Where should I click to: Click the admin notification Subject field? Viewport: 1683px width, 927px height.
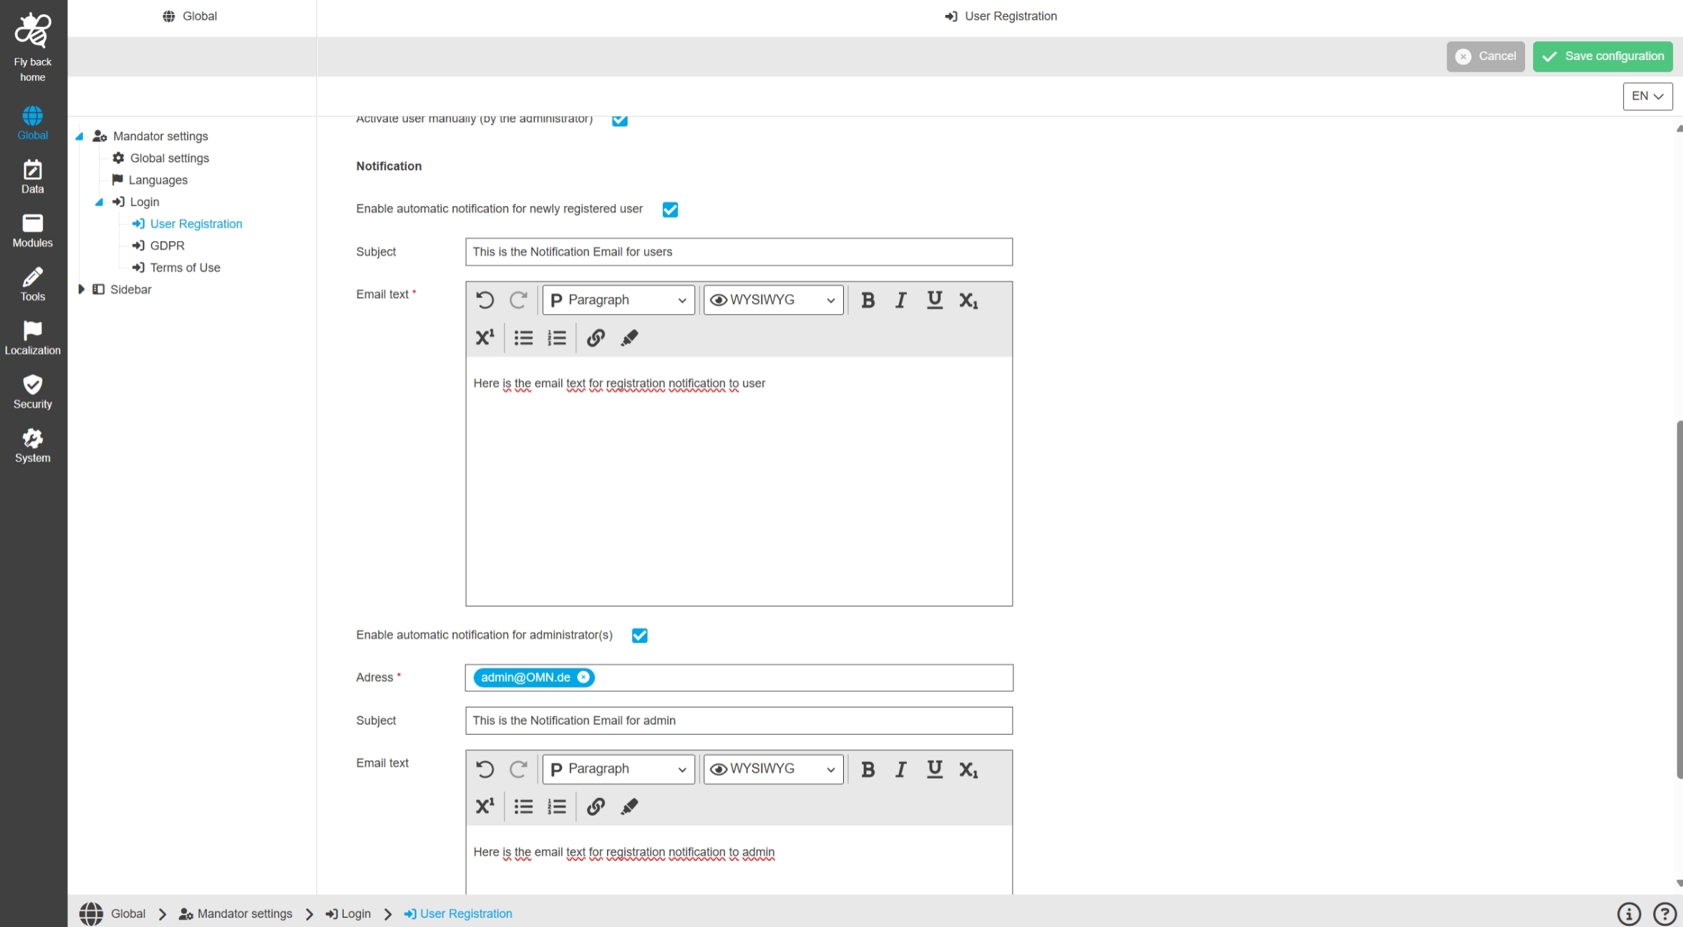[x=739, y=721]
